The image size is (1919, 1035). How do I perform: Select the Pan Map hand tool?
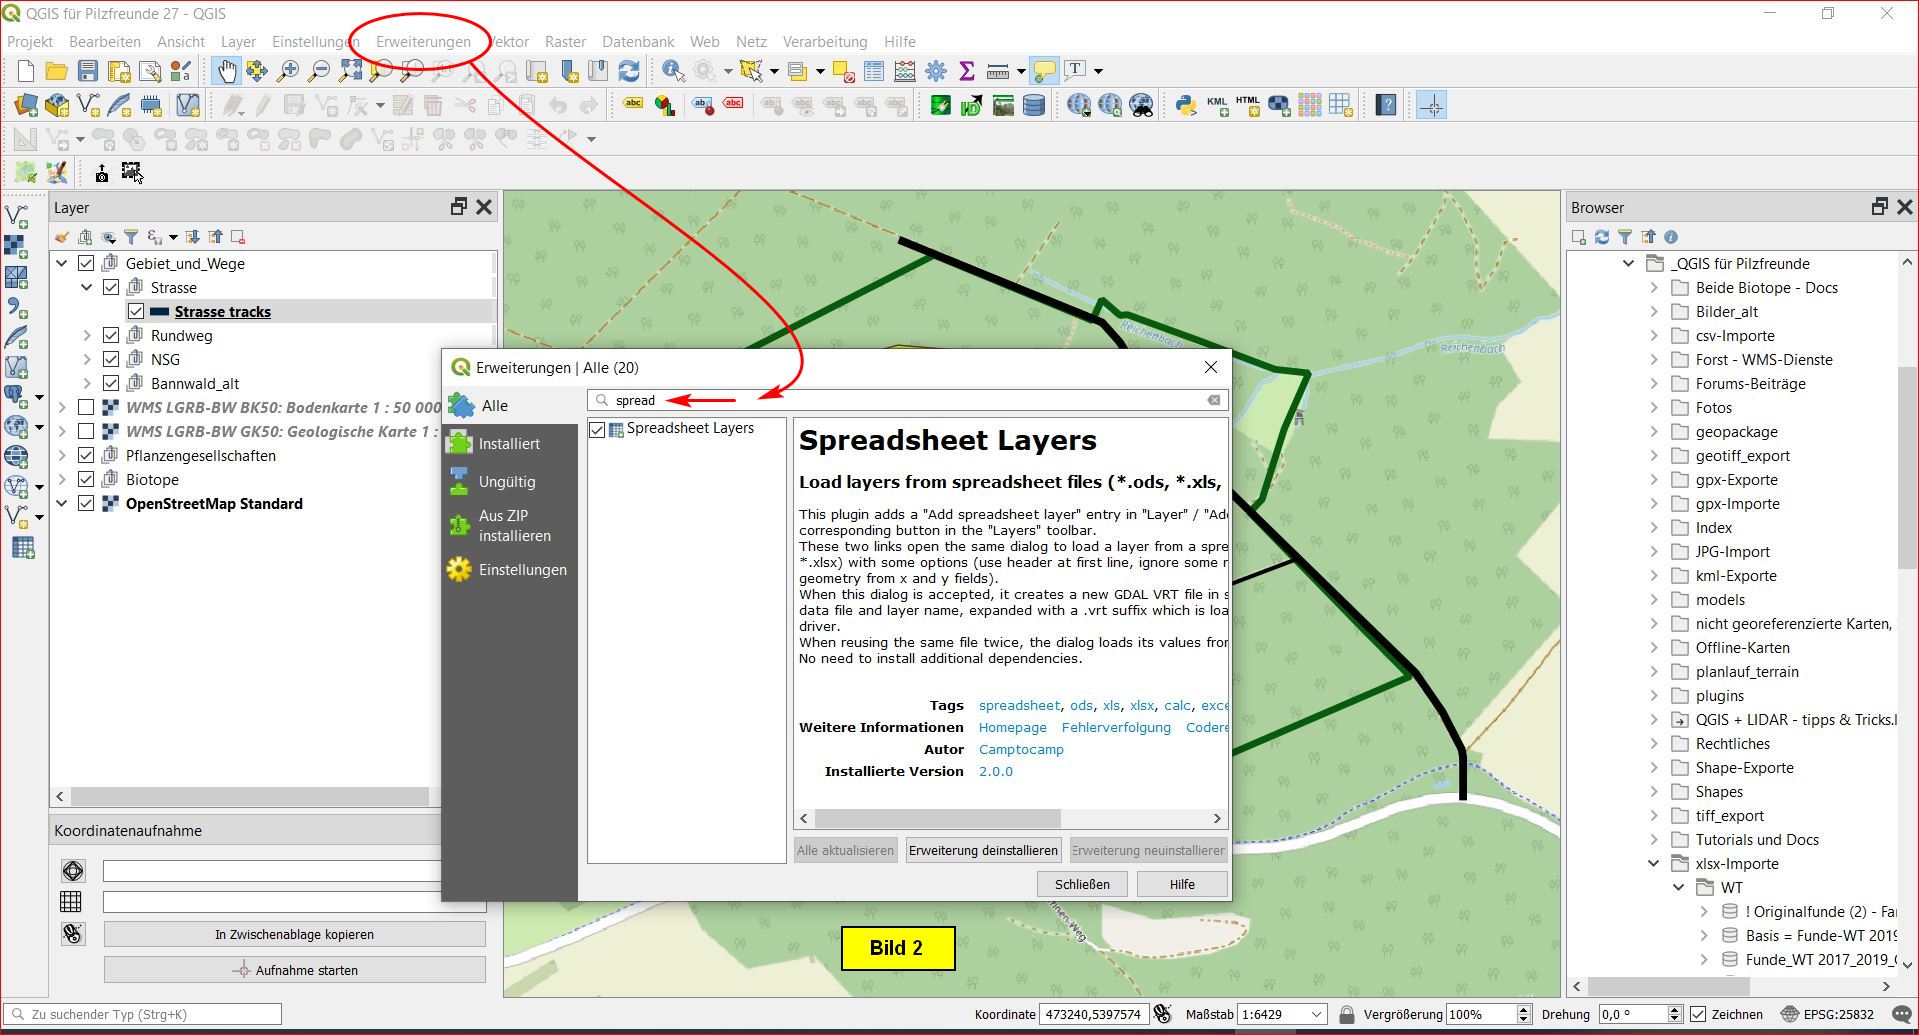pos(227,71)
